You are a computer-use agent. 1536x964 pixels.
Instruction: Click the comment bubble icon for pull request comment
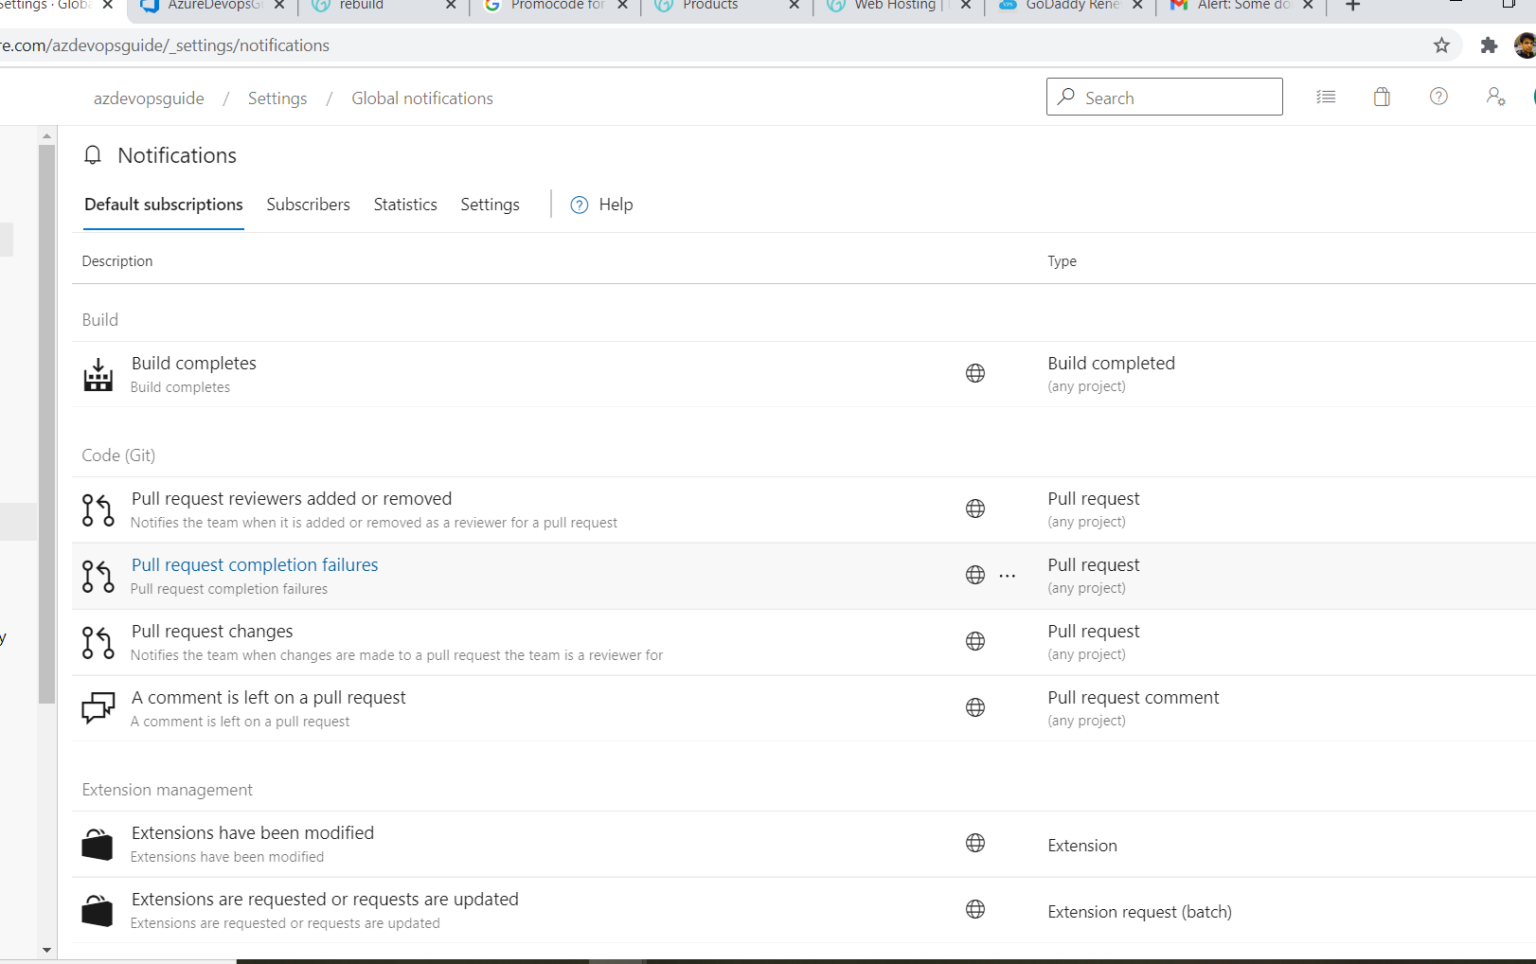point(98,708)
